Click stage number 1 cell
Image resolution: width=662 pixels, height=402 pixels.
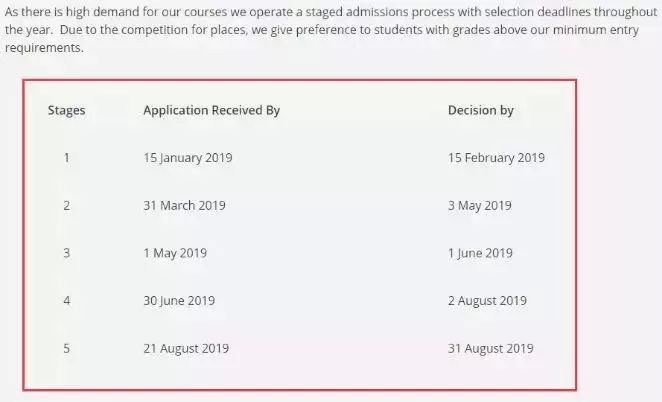[x=66, y=158]
